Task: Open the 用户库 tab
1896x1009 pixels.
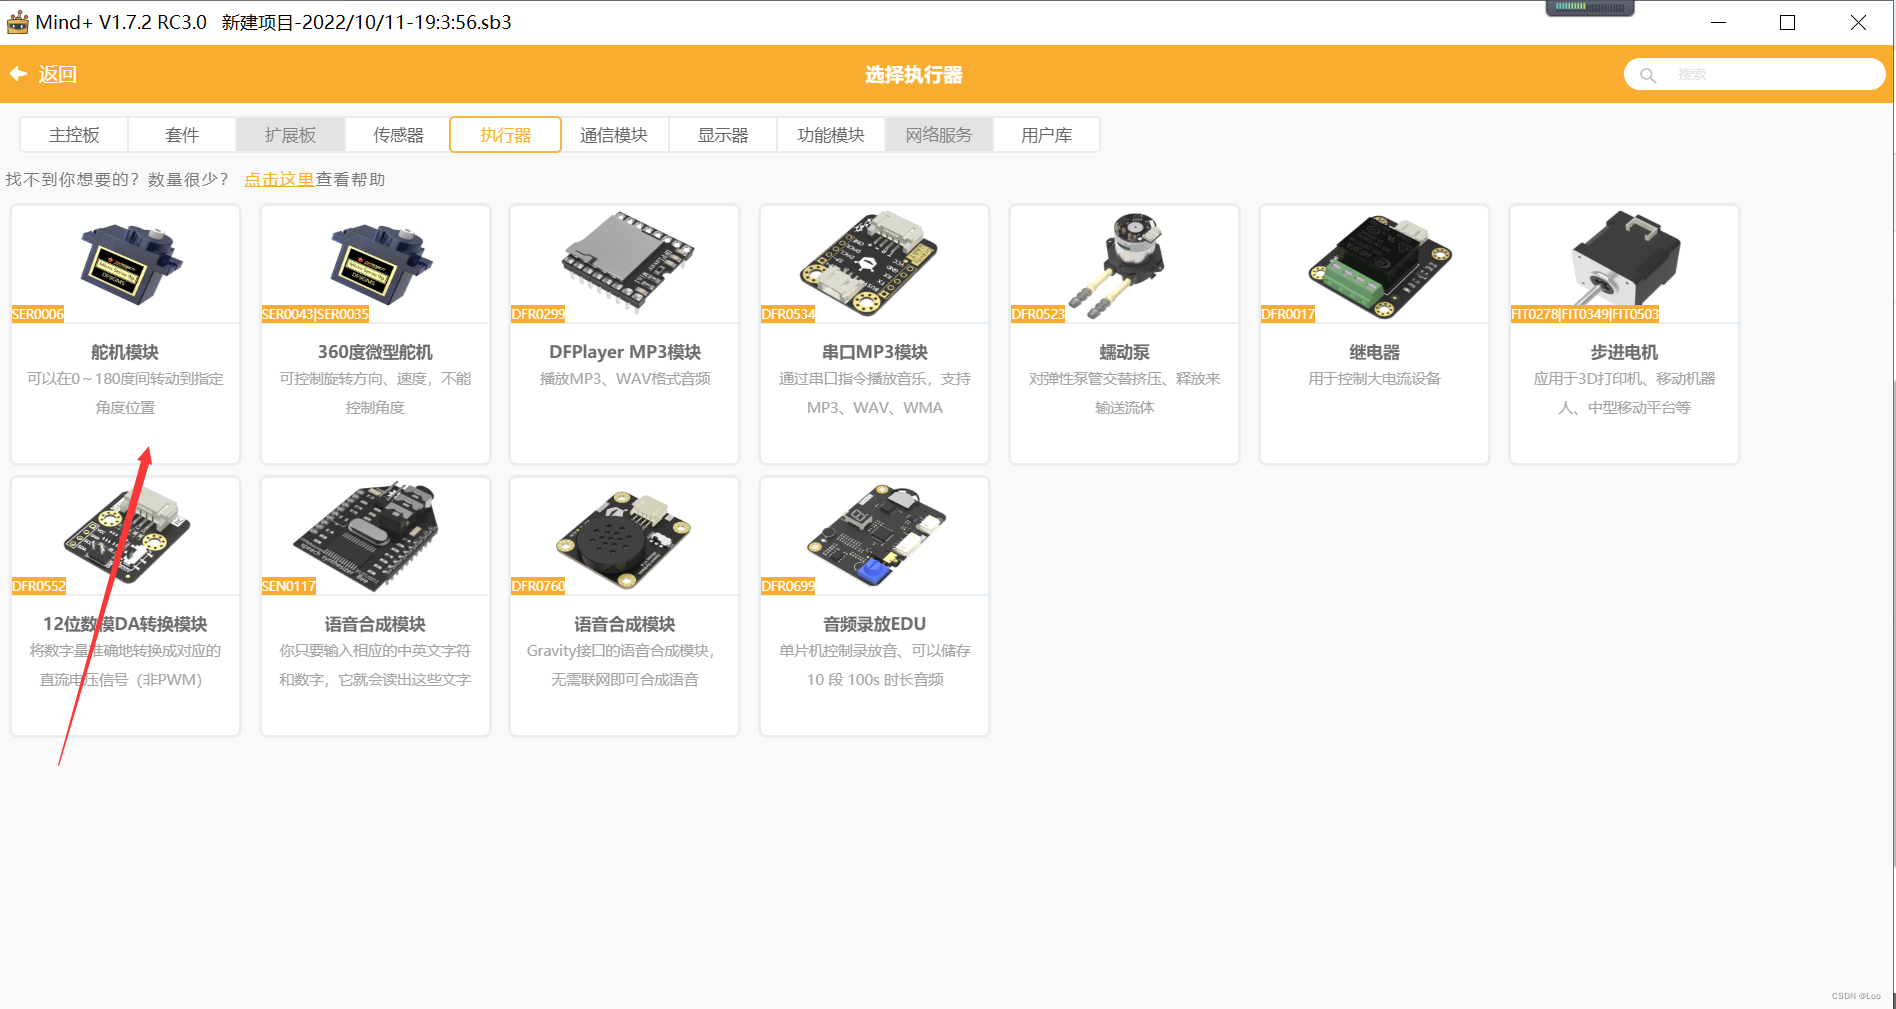Action: (x=1046, y=135)
